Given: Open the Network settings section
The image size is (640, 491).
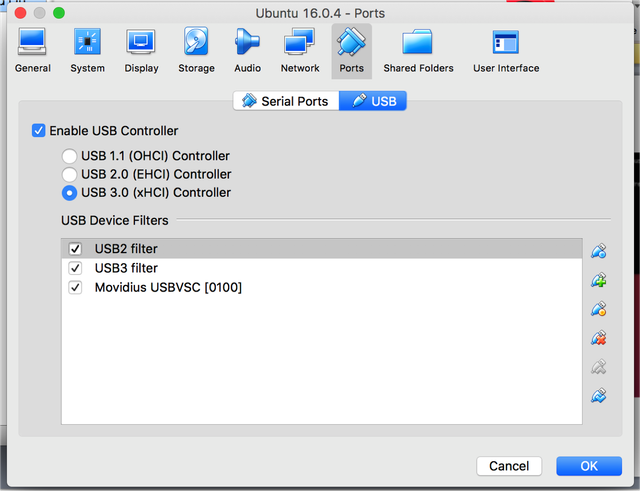Looking at the screenshot, I should (300, 51).
